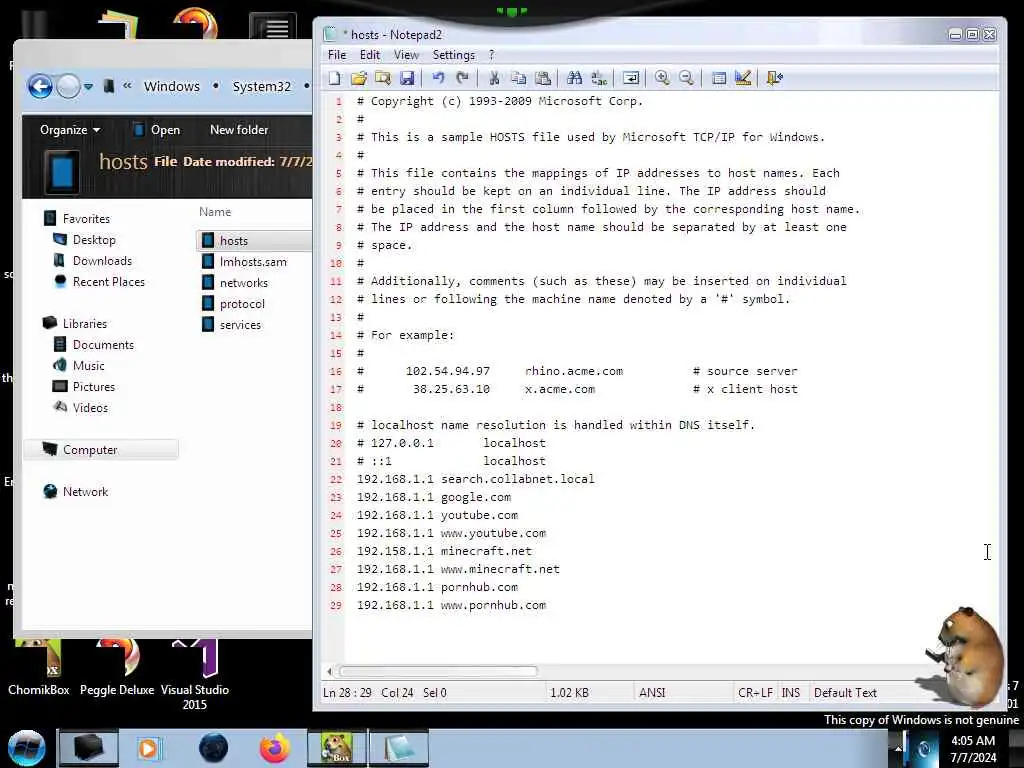
Task: Select the networks file
Action: 235,283
